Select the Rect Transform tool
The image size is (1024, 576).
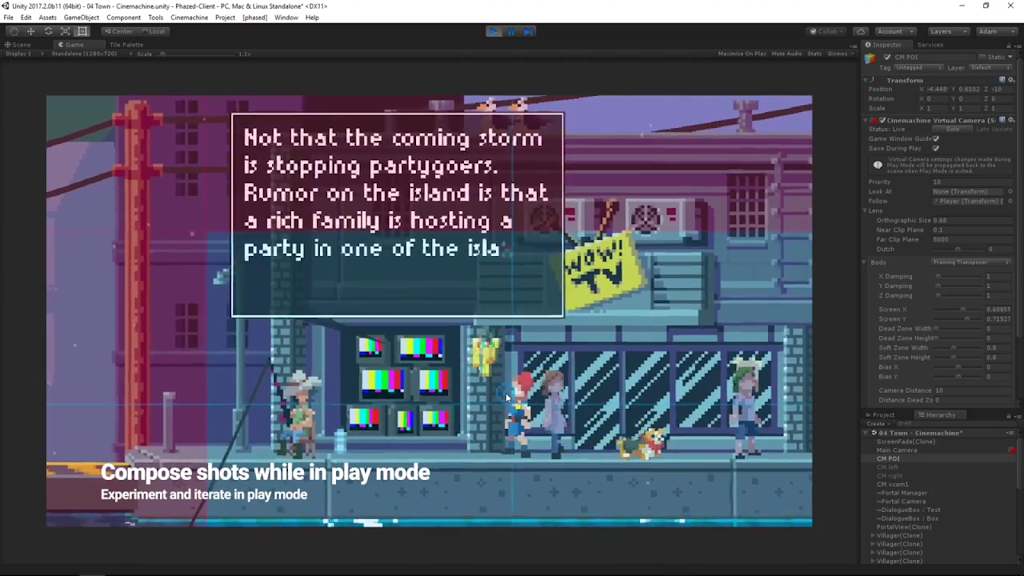point(82,31)
